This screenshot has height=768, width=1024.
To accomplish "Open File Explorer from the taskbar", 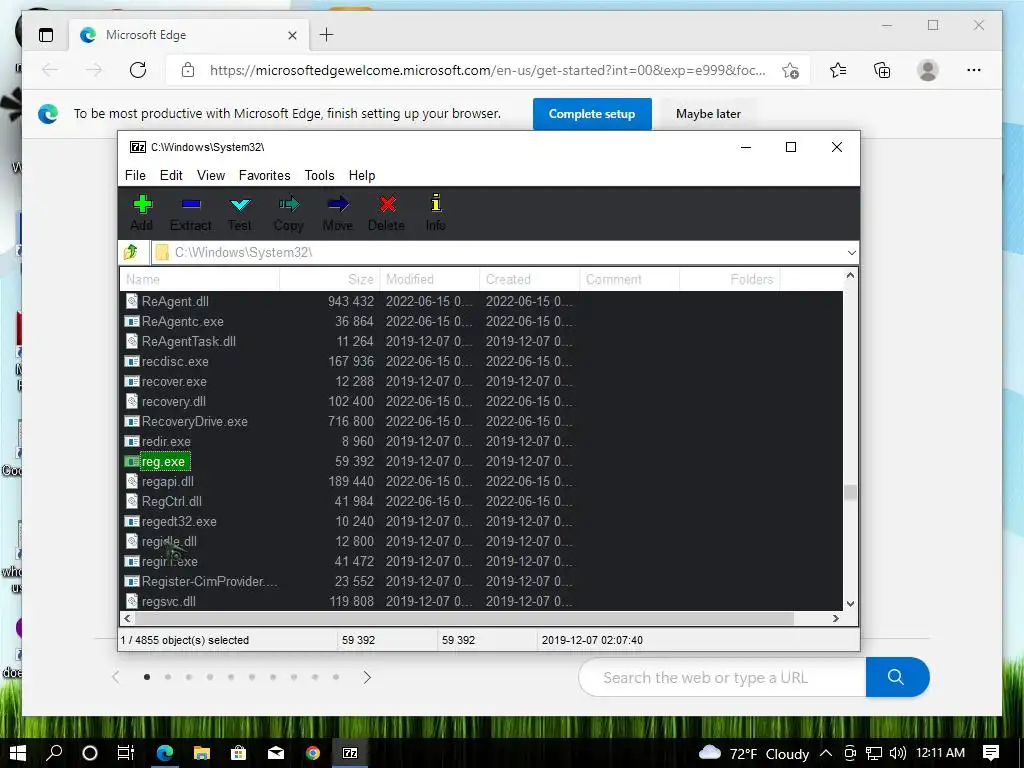I will pyautogui.click(x=202, y=753).
